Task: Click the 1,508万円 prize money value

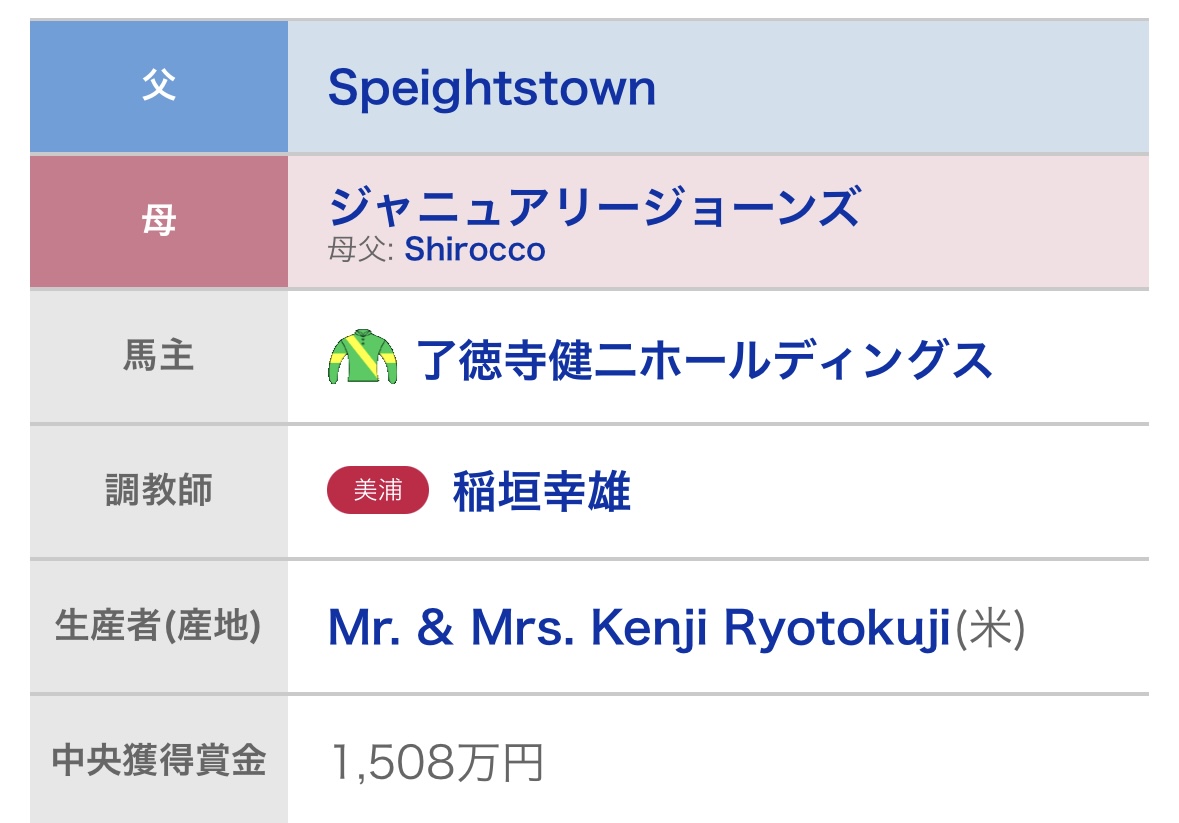Action: [x=436, y=763]
